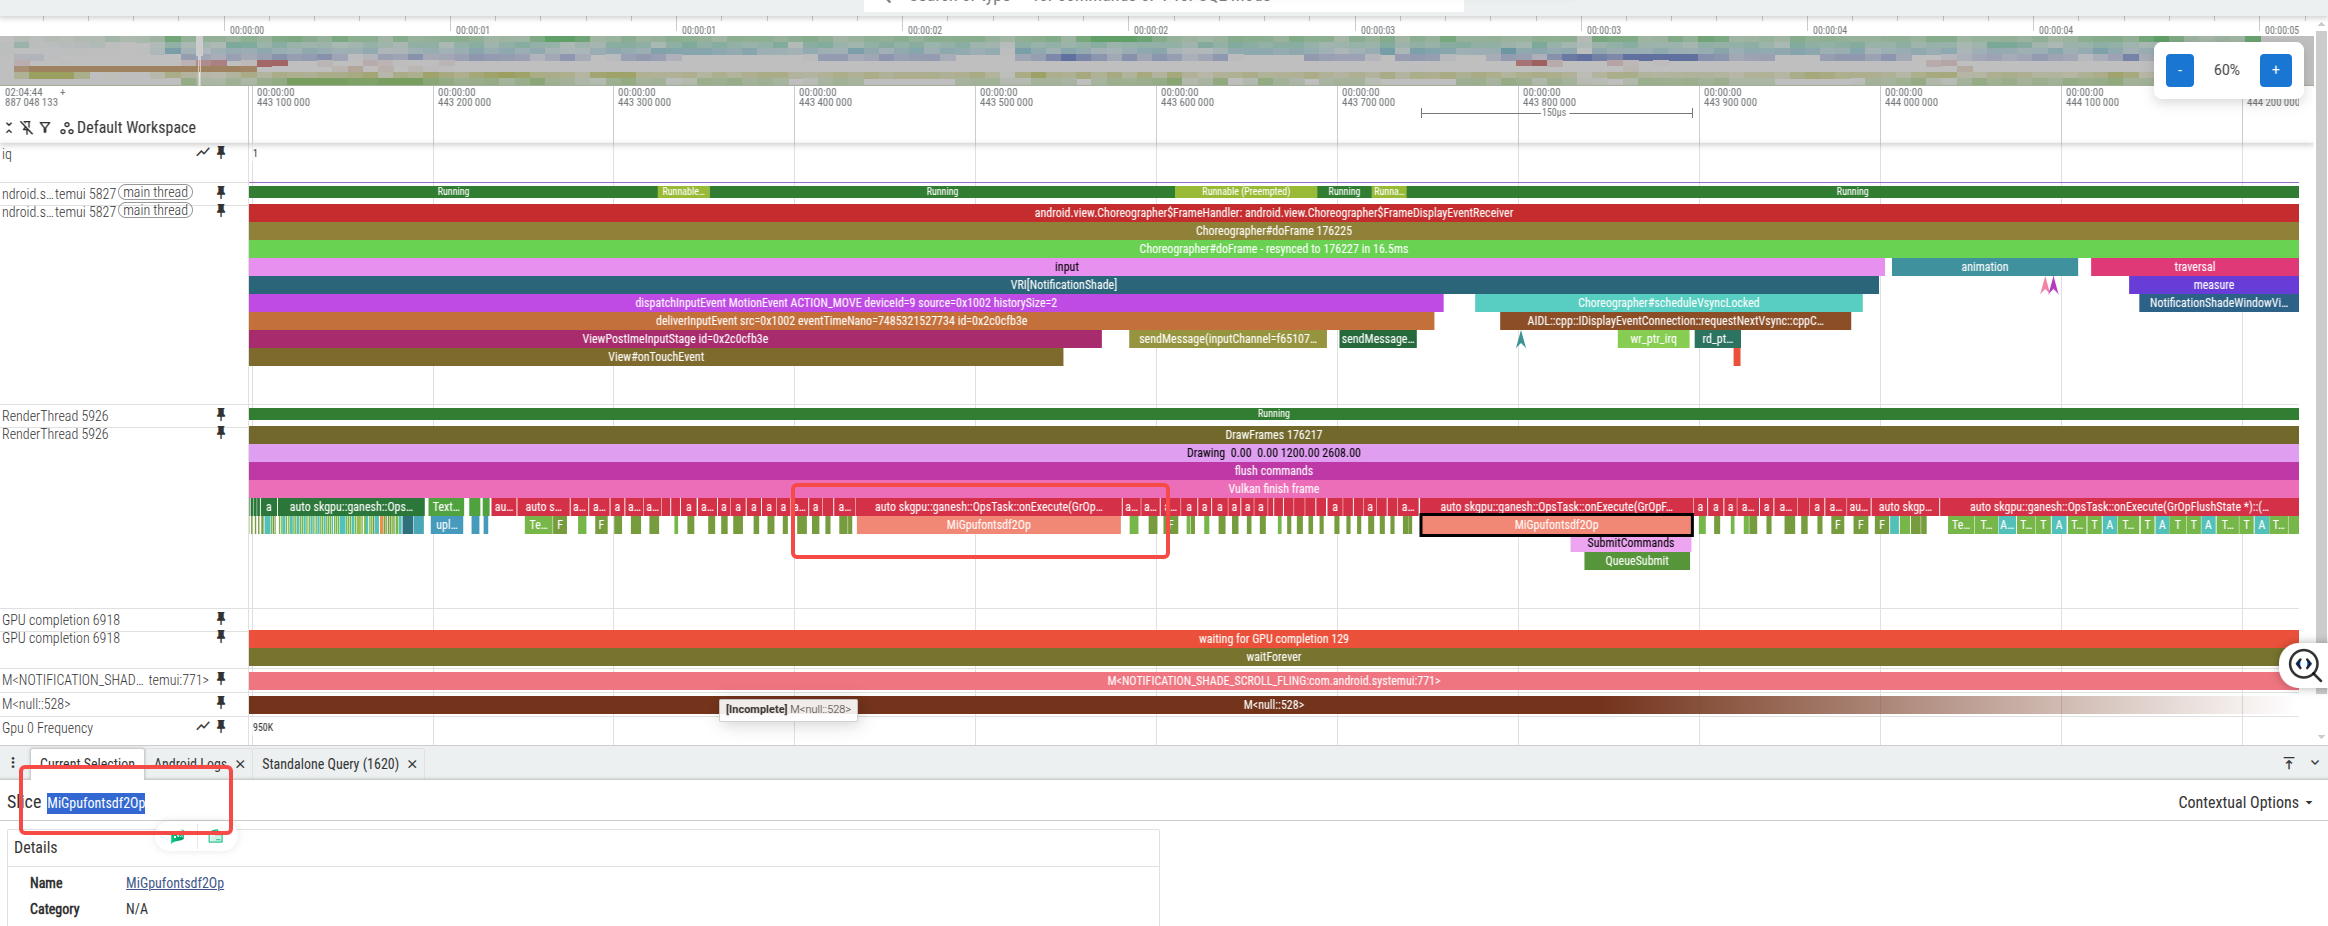Open the Contextual Options dropdown
This screenshot has width=2328, height=926.
pyautogui.click(x=2244, y=803)
